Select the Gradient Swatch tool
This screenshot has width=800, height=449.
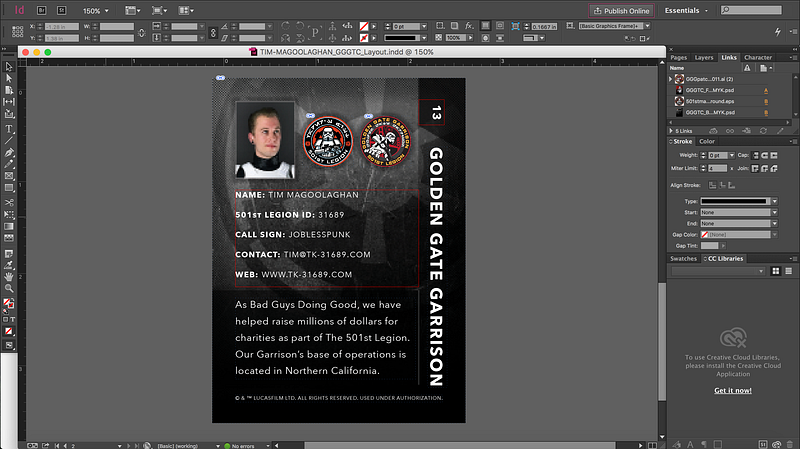tap(9, 227)
